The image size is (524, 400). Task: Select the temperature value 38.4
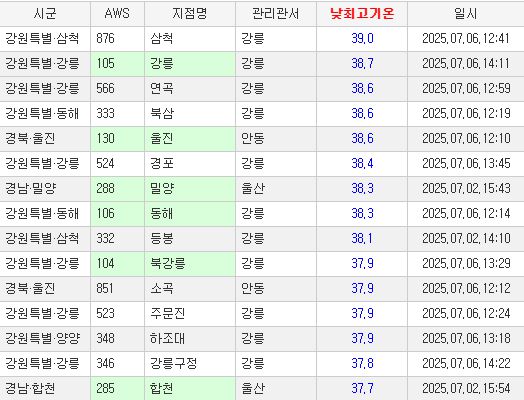(x=362, y=163)
